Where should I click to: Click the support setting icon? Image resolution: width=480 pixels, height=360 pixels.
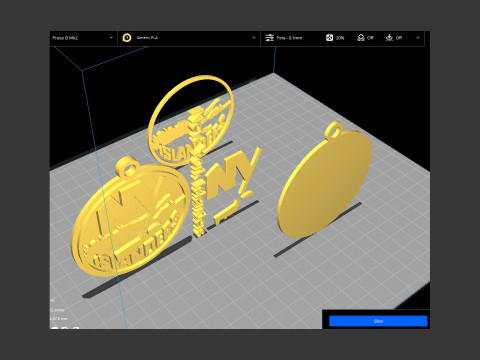click(361, 38)
